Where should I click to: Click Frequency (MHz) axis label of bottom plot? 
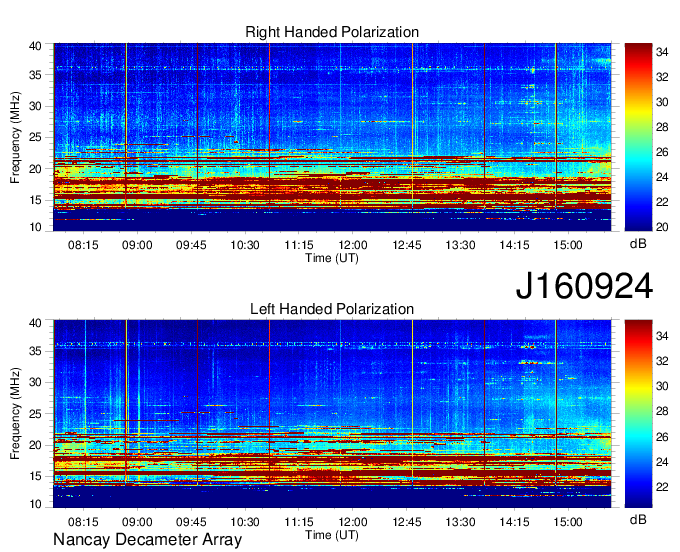coord(15,414)
